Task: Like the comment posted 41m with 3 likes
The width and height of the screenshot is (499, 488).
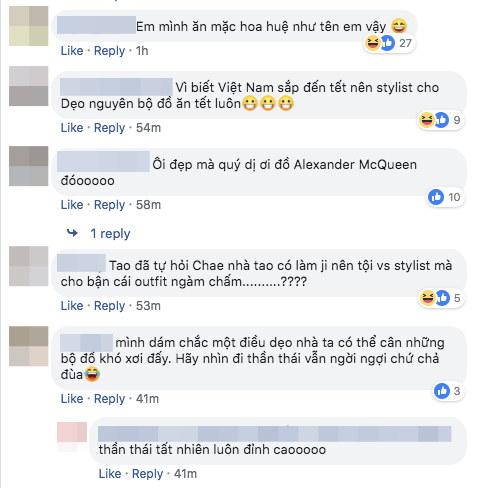Action: coord(72,399)
